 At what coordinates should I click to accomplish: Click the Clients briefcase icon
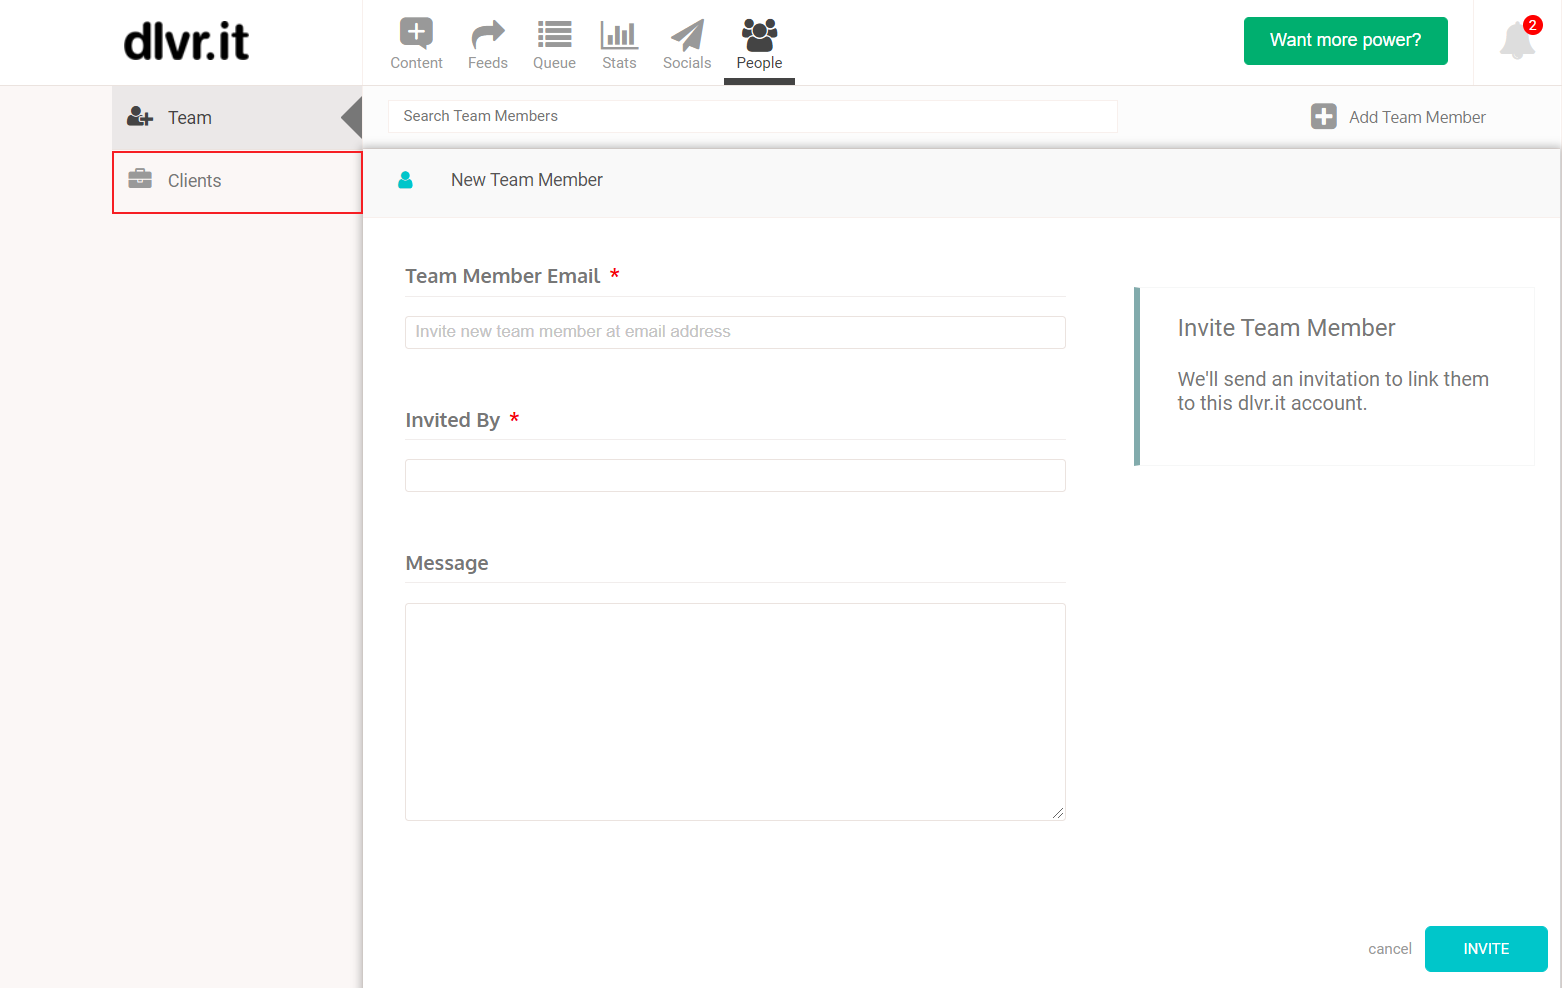click(140, 179)
